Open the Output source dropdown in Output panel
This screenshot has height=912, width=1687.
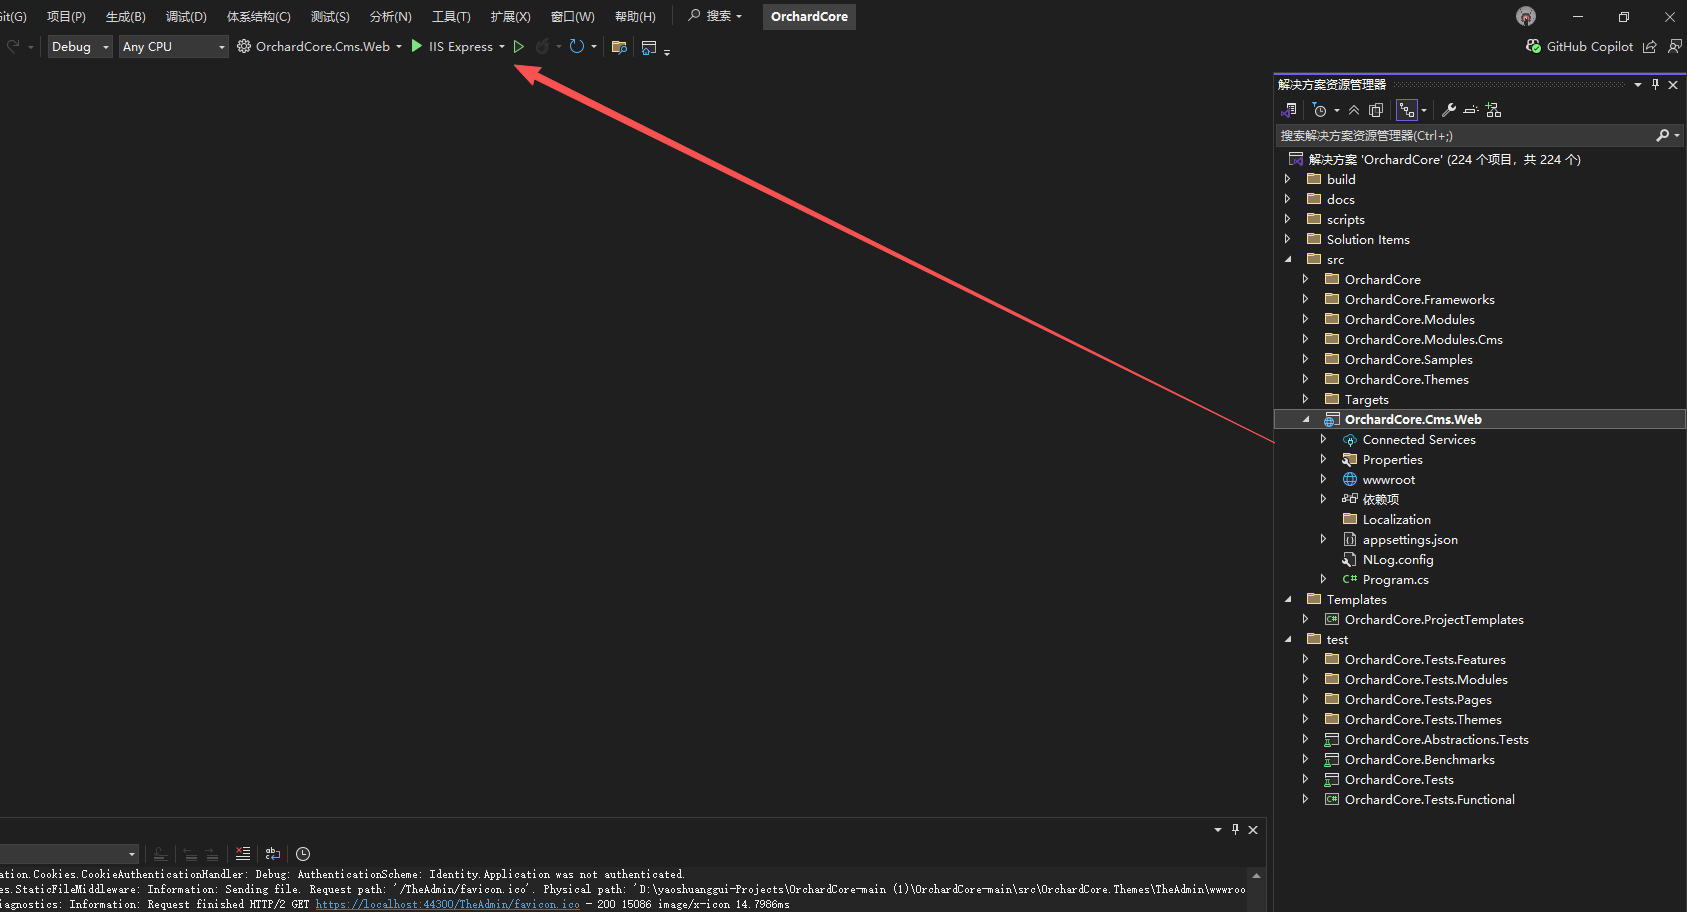coord(69,854)
